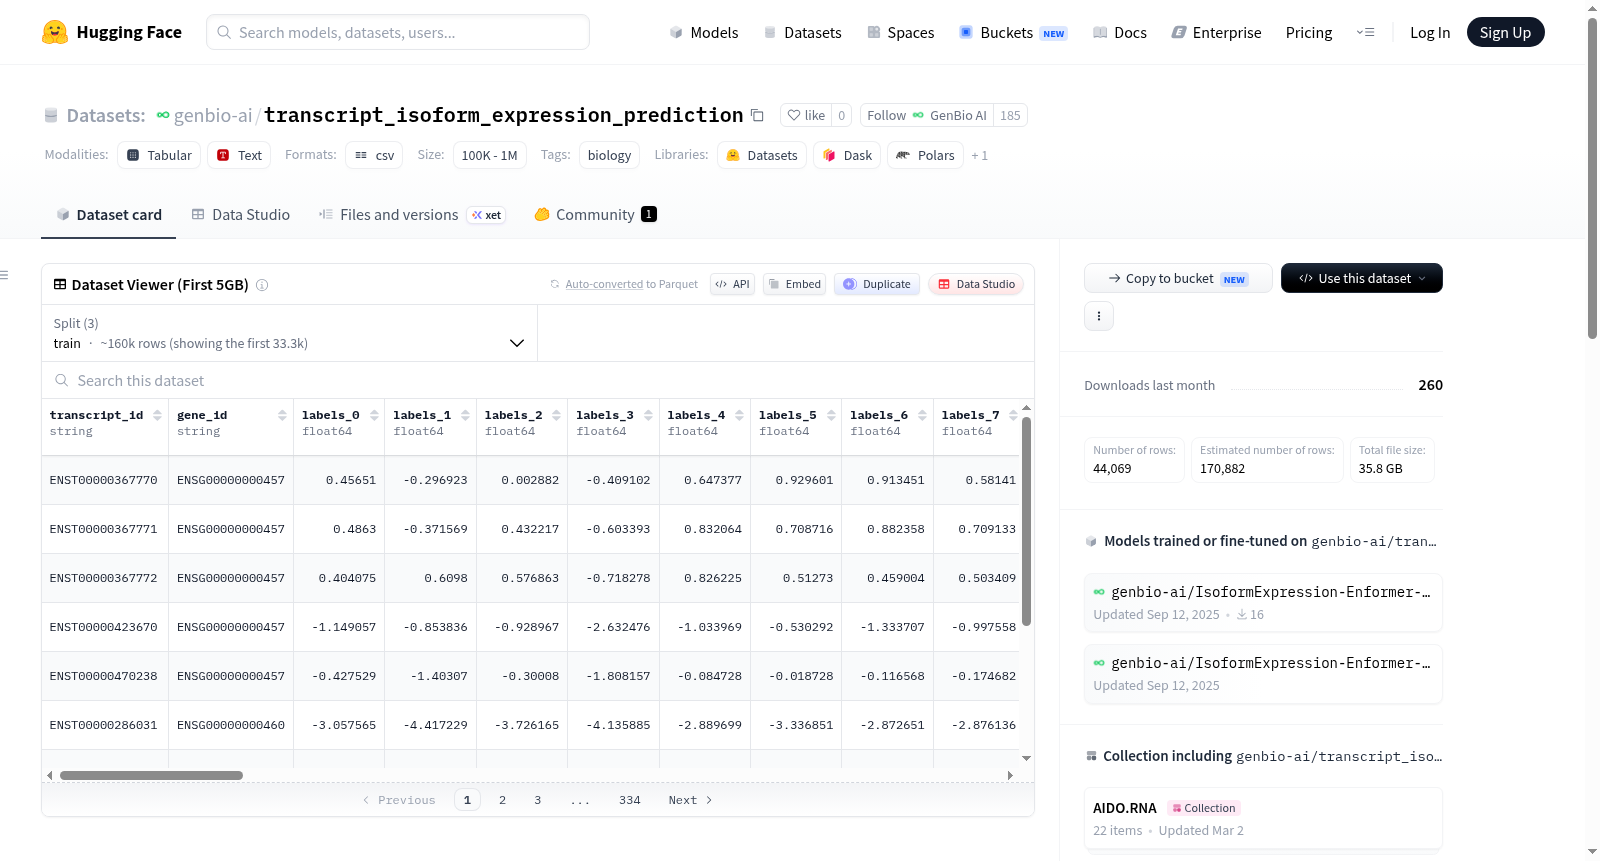Click Copy to bucket button
This screenshot has width=1600, height=861.
click(1178, 278)
